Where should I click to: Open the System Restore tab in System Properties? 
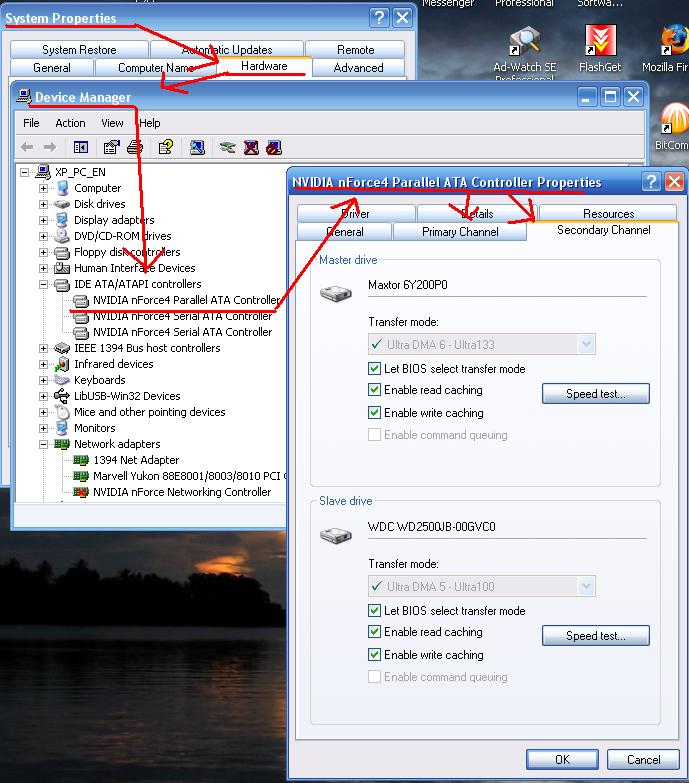(79, 49)
